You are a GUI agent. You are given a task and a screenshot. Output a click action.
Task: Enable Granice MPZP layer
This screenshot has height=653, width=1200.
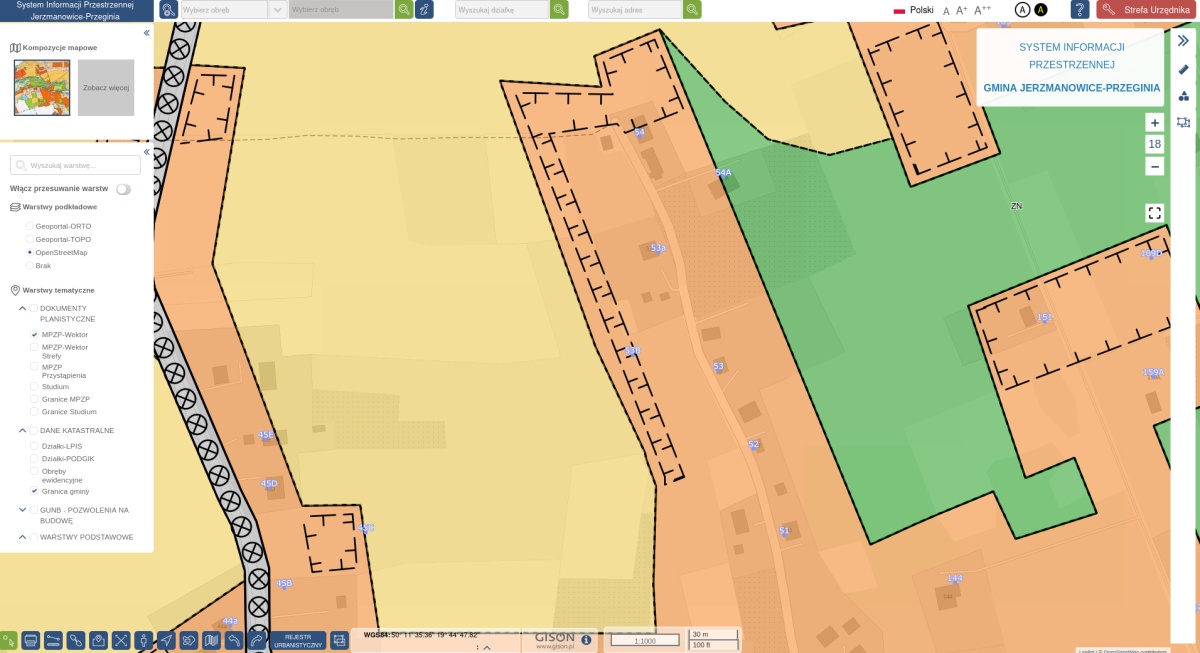[x=34, y=399]
